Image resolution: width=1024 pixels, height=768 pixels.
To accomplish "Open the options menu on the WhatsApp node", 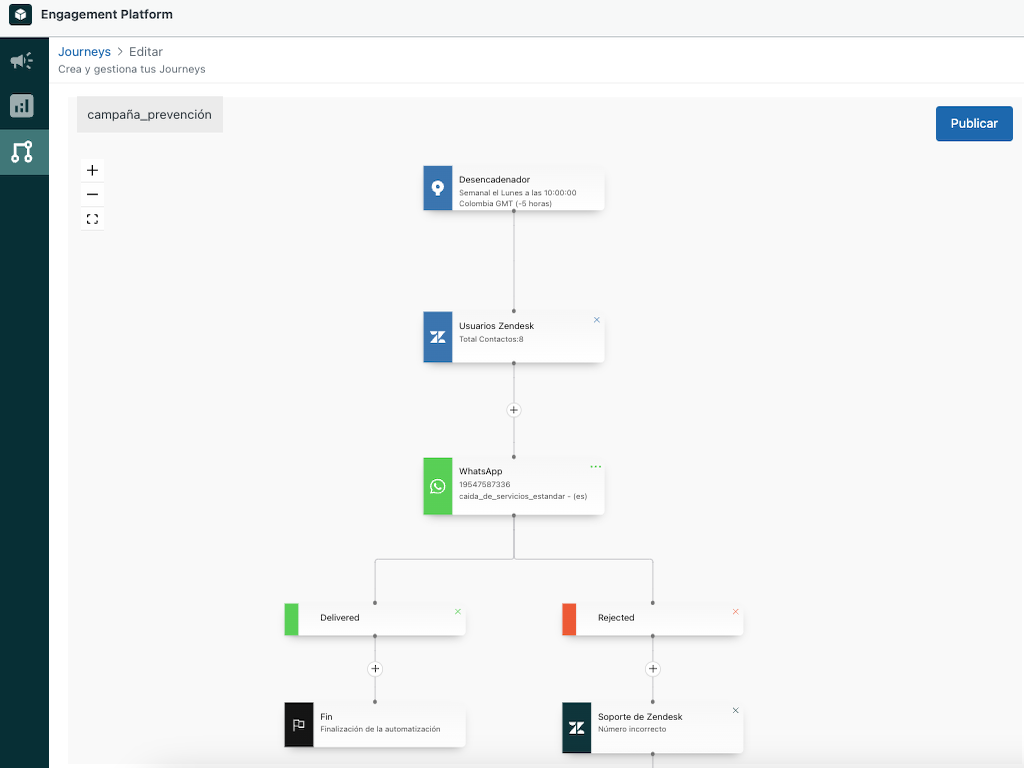I will point(596,466).
